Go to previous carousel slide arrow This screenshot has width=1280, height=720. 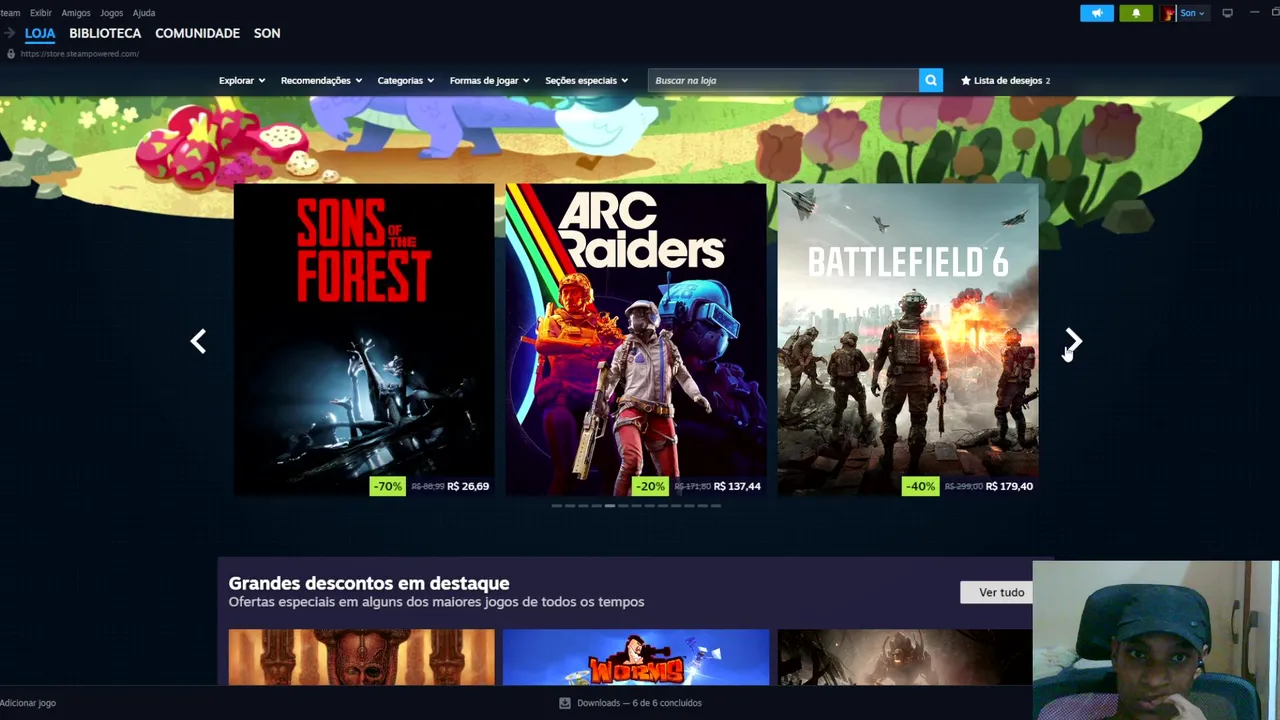198,342
